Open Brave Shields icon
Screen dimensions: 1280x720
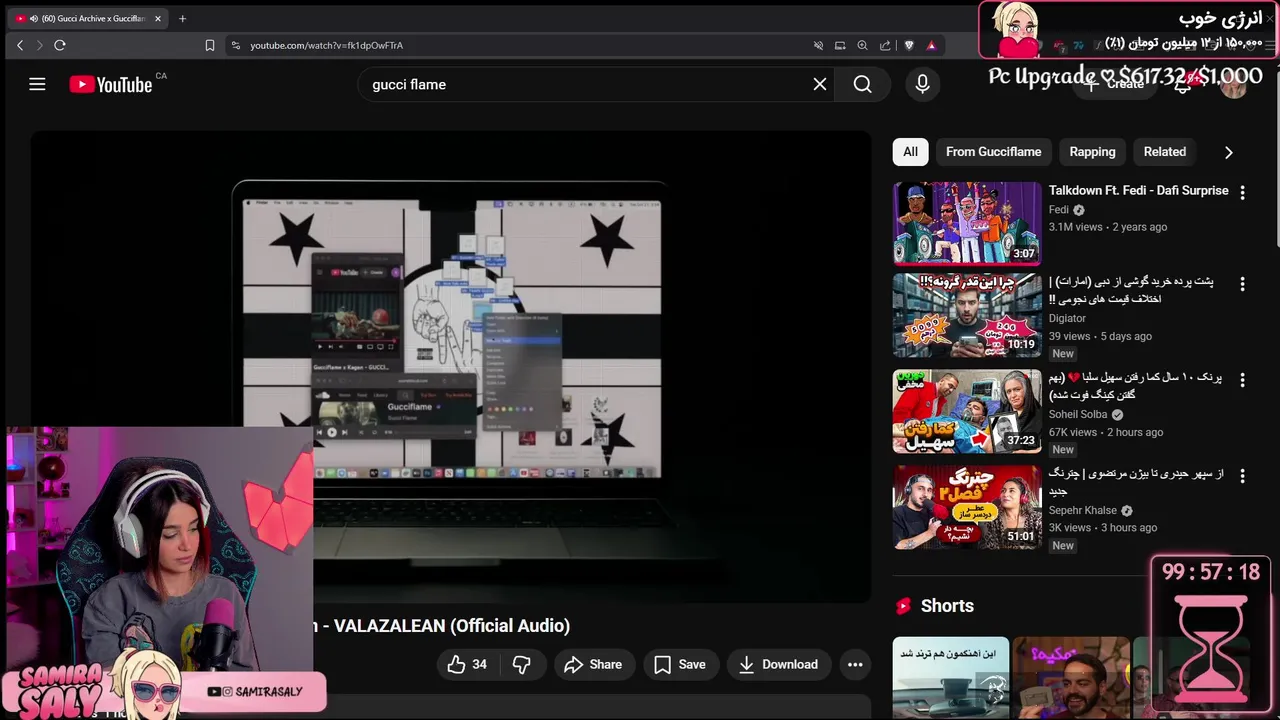point(909,45)
